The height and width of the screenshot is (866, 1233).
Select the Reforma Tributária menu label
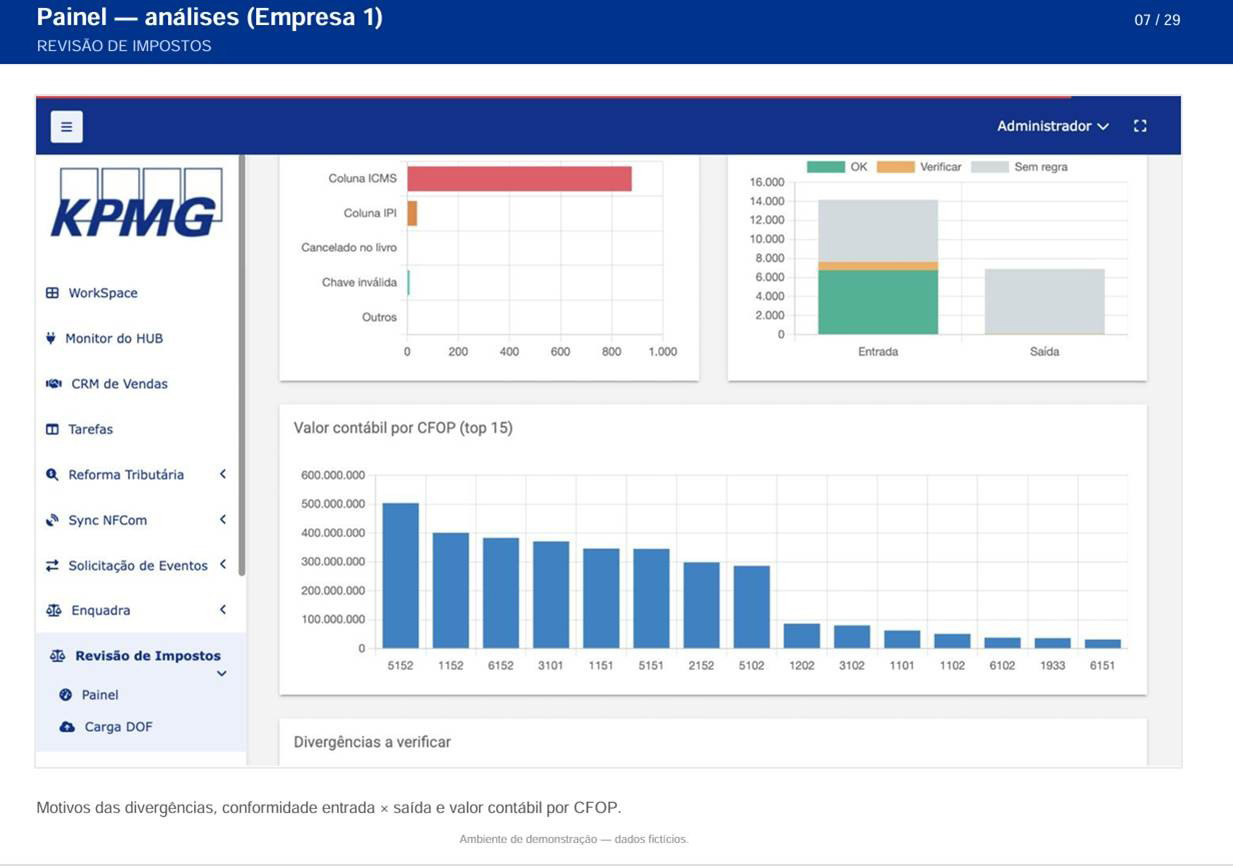[126, 475]
